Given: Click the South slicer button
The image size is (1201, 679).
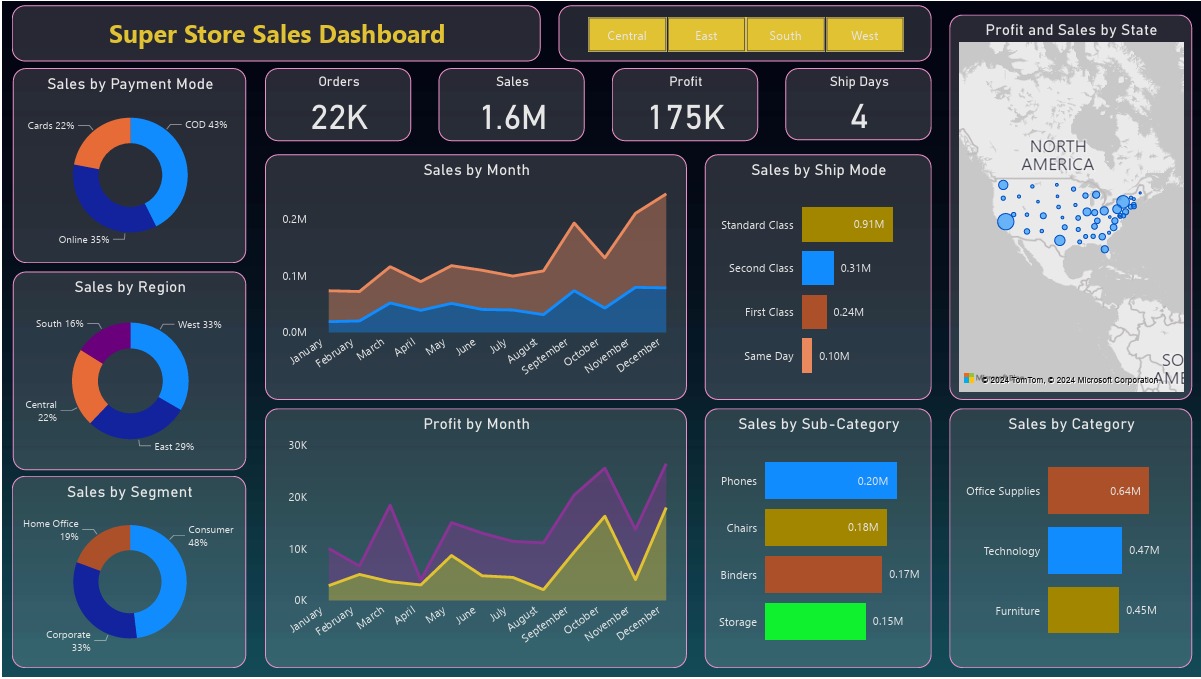Looking at the screenshot, I should [785, 35].
